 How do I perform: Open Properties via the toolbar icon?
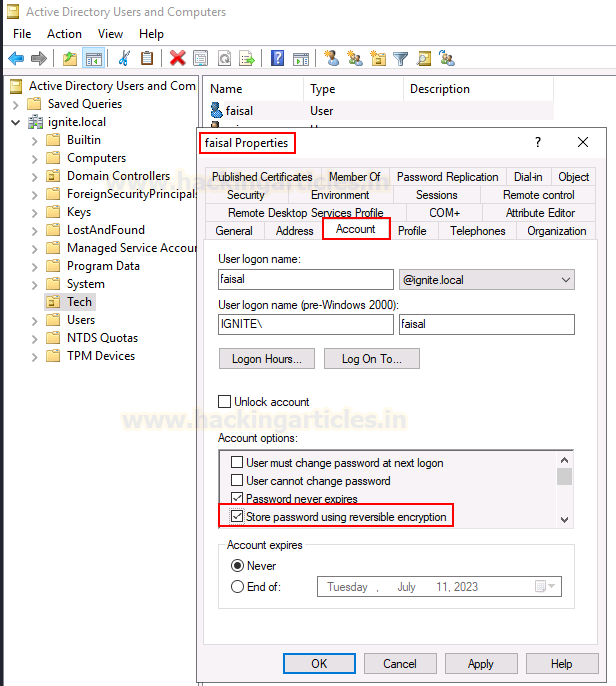(x=200, y=58)
